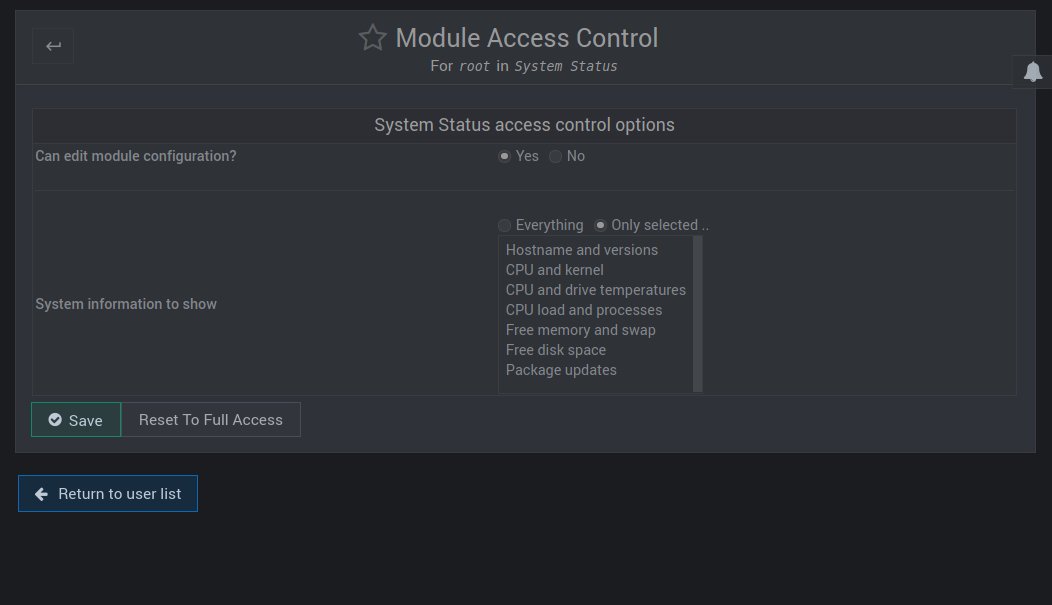Click the root username link
Image resolution: width=1052 pixels, height=605 pixels.
pos(473,66)
